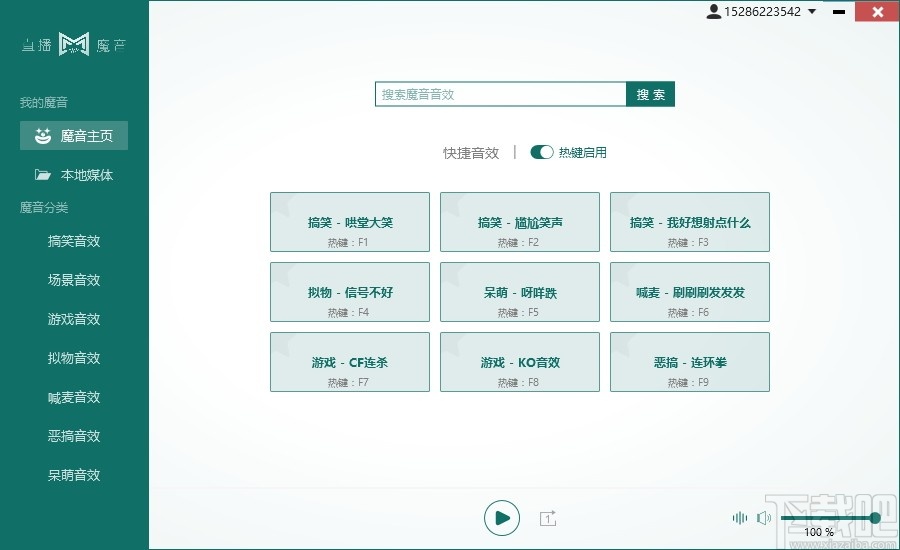Click the smiley icon beside 魔音主页
Screen dimensions: 900x550
pyautogui.click(x=42, y=136)
